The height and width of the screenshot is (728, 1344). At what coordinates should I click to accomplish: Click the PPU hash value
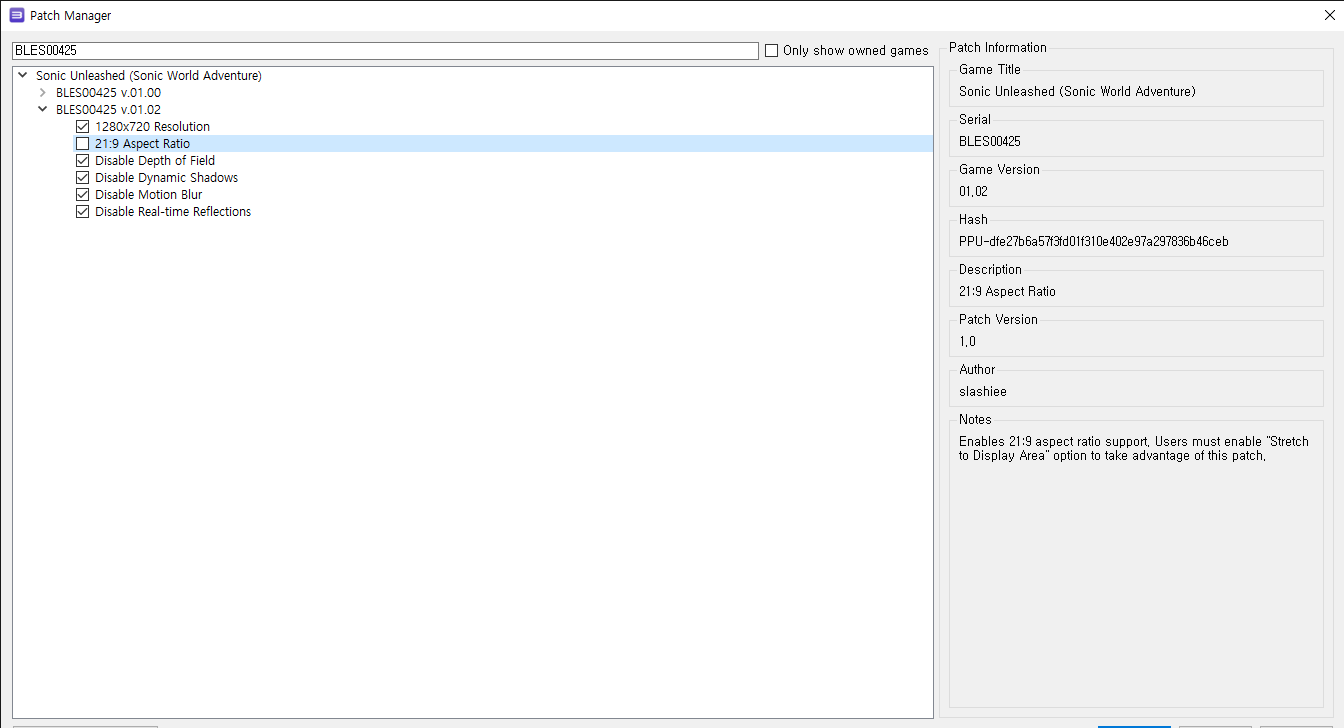click(x=1094, y=241)
